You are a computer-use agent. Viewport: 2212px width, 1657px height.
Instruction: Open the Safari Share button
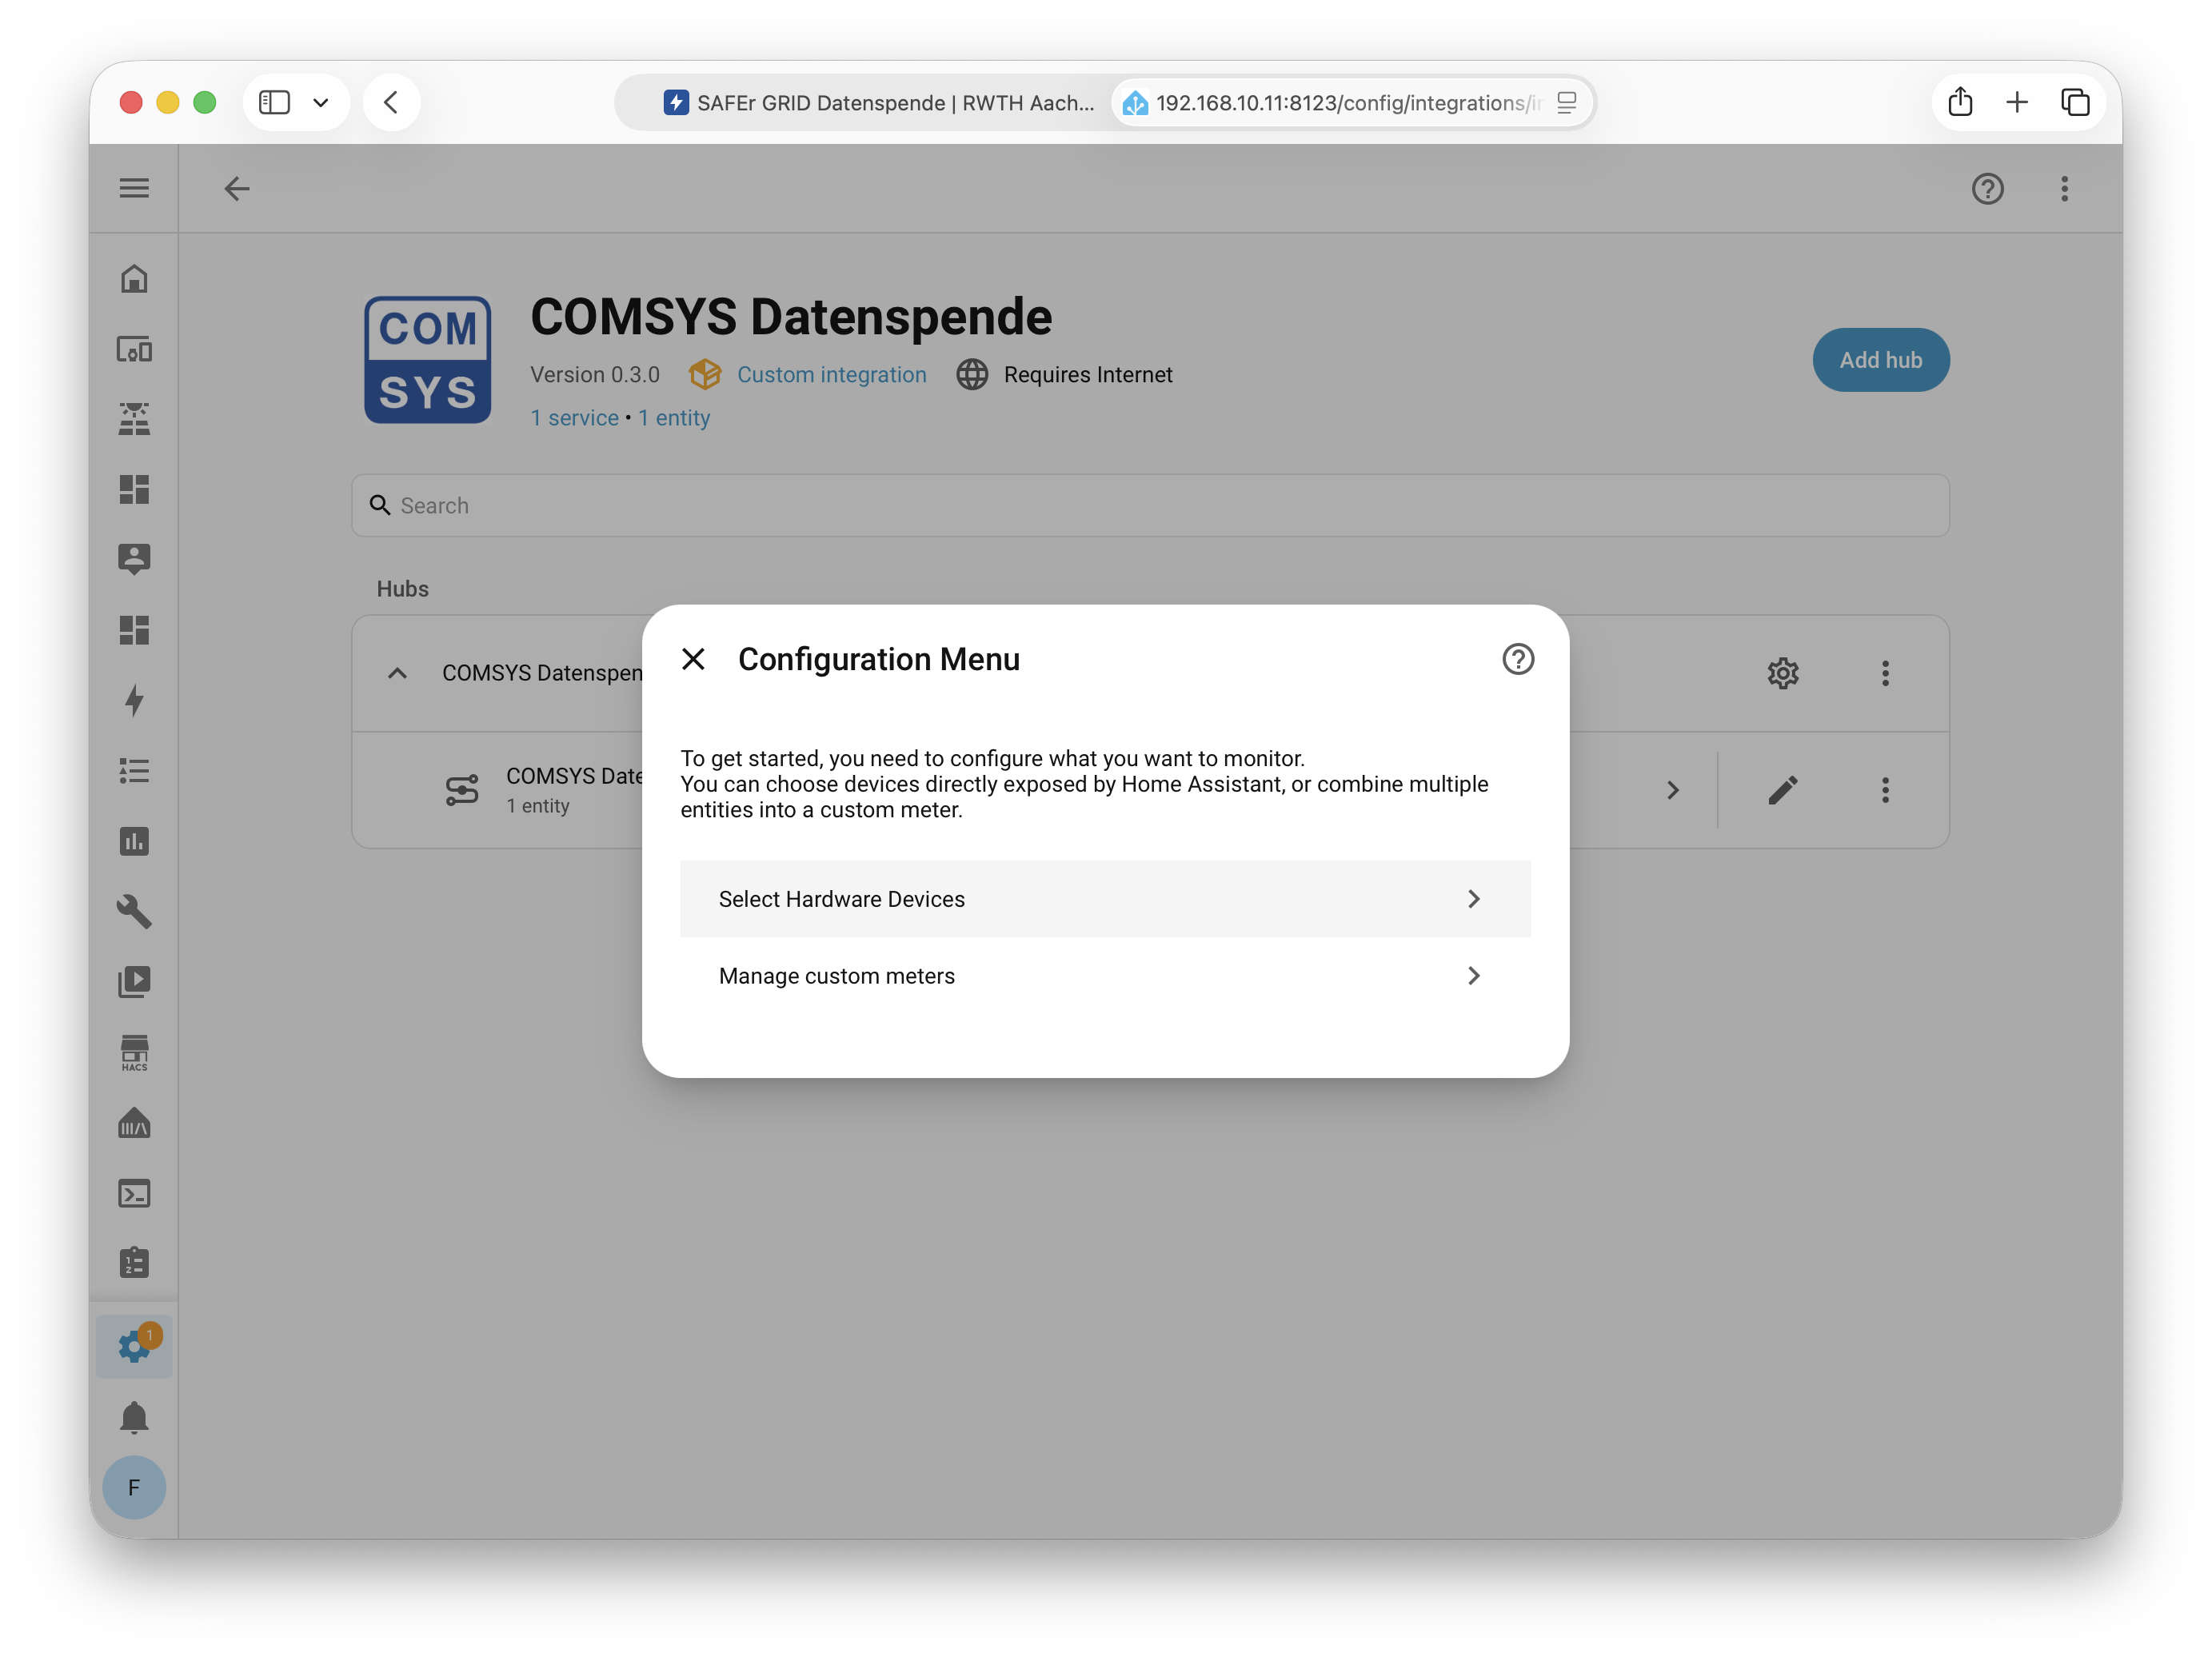[1960, 102]
